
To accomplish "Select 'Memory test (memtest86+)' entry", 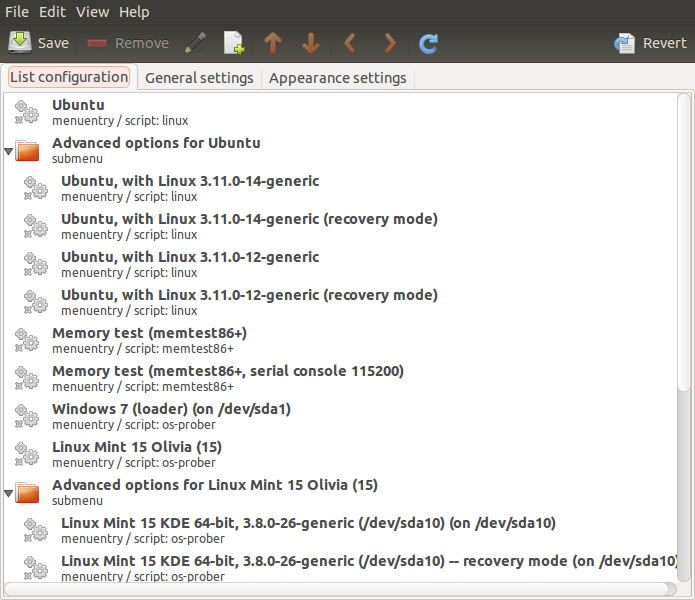I will tap(340, 340).
